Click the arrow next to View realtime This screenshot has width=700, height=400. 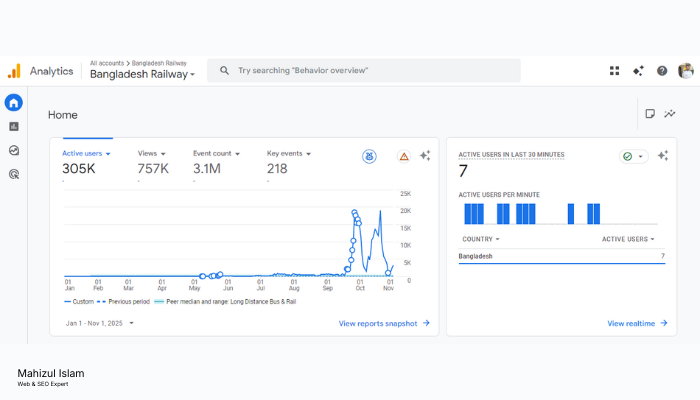[x=664, y=323]
